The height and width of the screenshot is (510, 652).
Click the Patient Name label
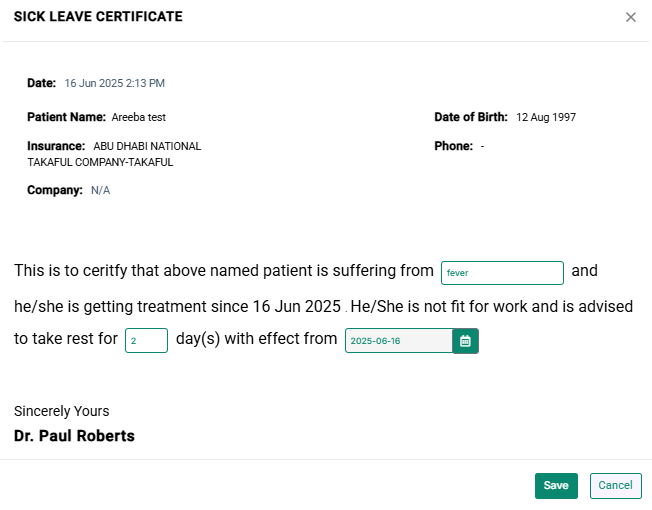[x=67, y=117]
